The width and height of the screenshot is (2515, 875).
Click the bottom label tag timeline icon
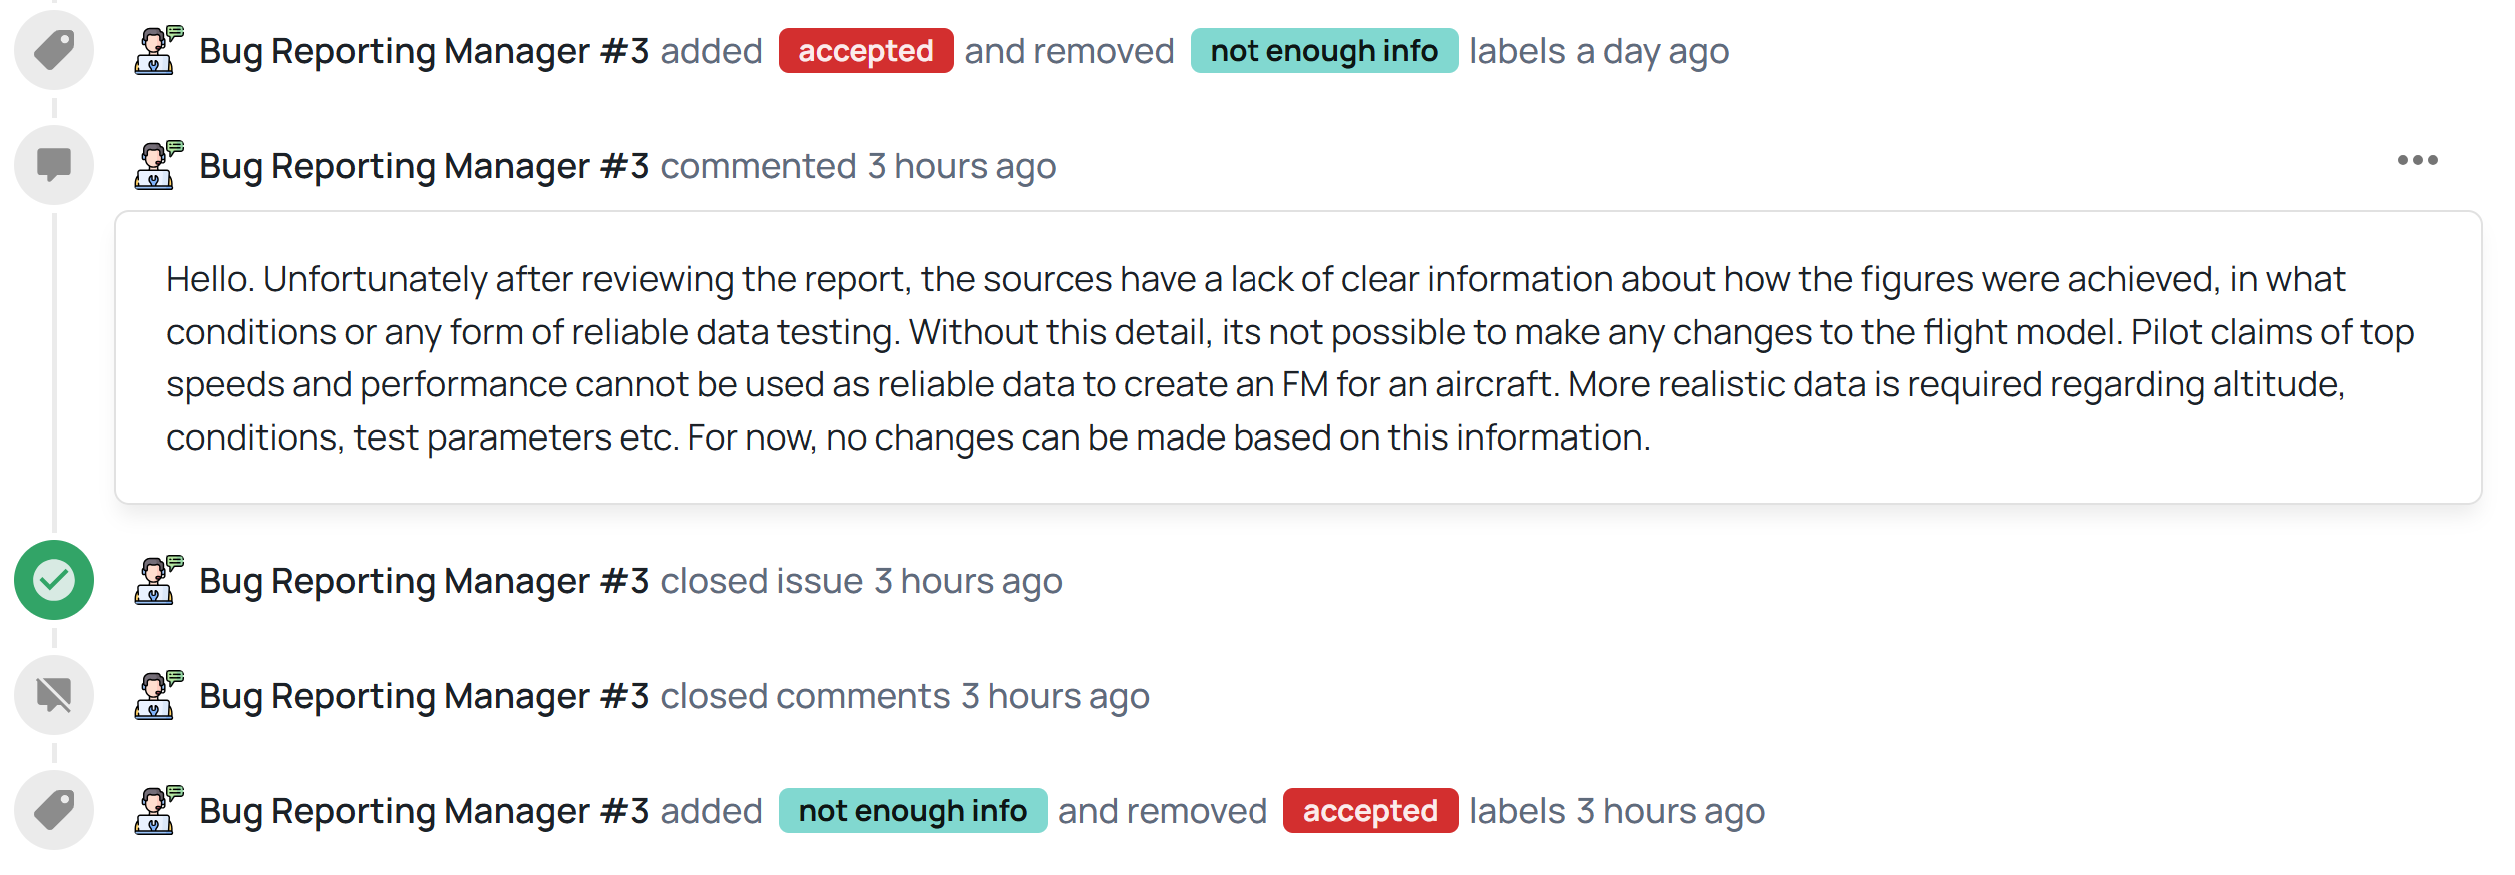54,810
